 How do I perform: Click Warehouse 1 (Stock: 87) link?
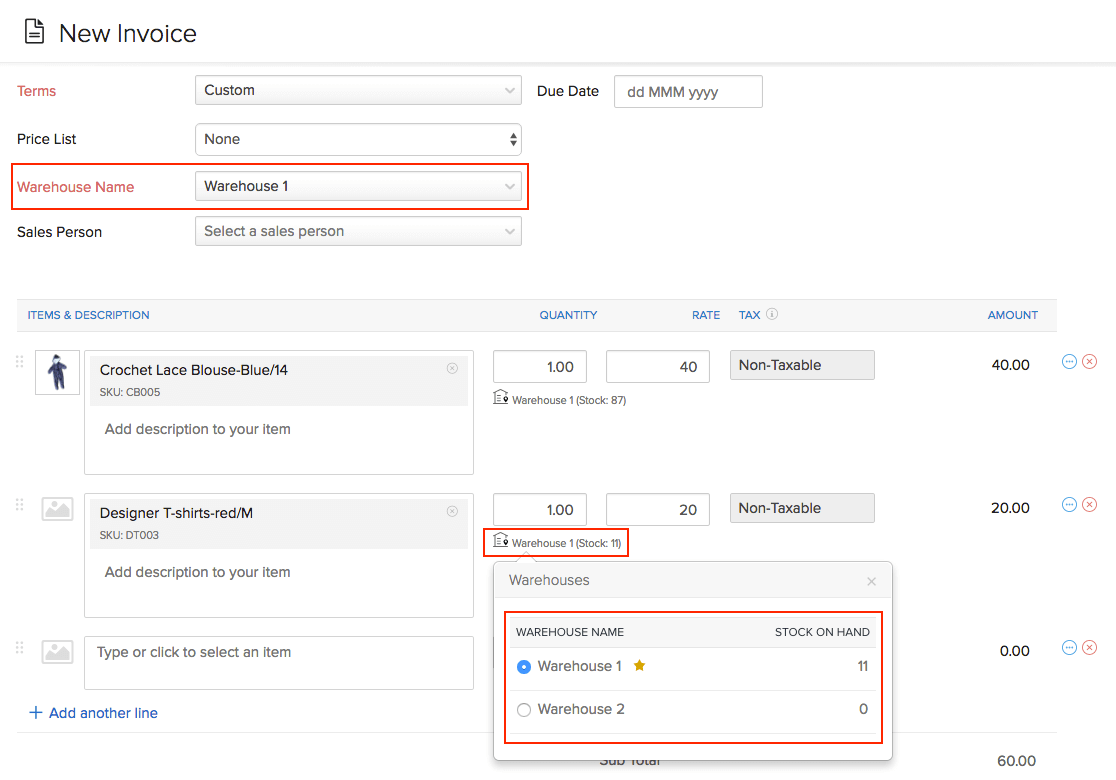pos(569,400)
